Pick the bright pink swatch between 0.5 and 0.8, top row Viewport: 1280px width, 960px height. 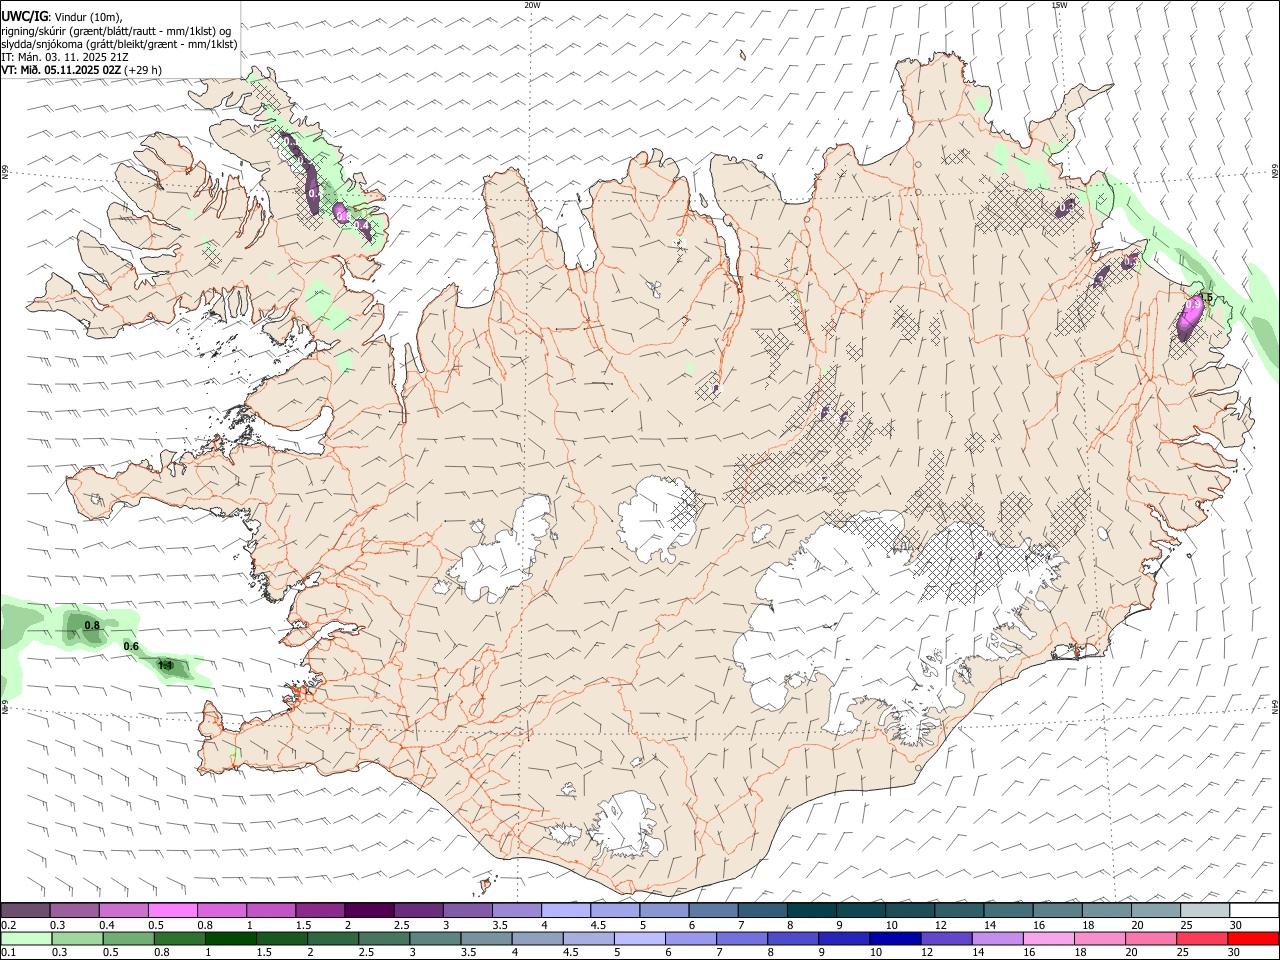(172, 911)
